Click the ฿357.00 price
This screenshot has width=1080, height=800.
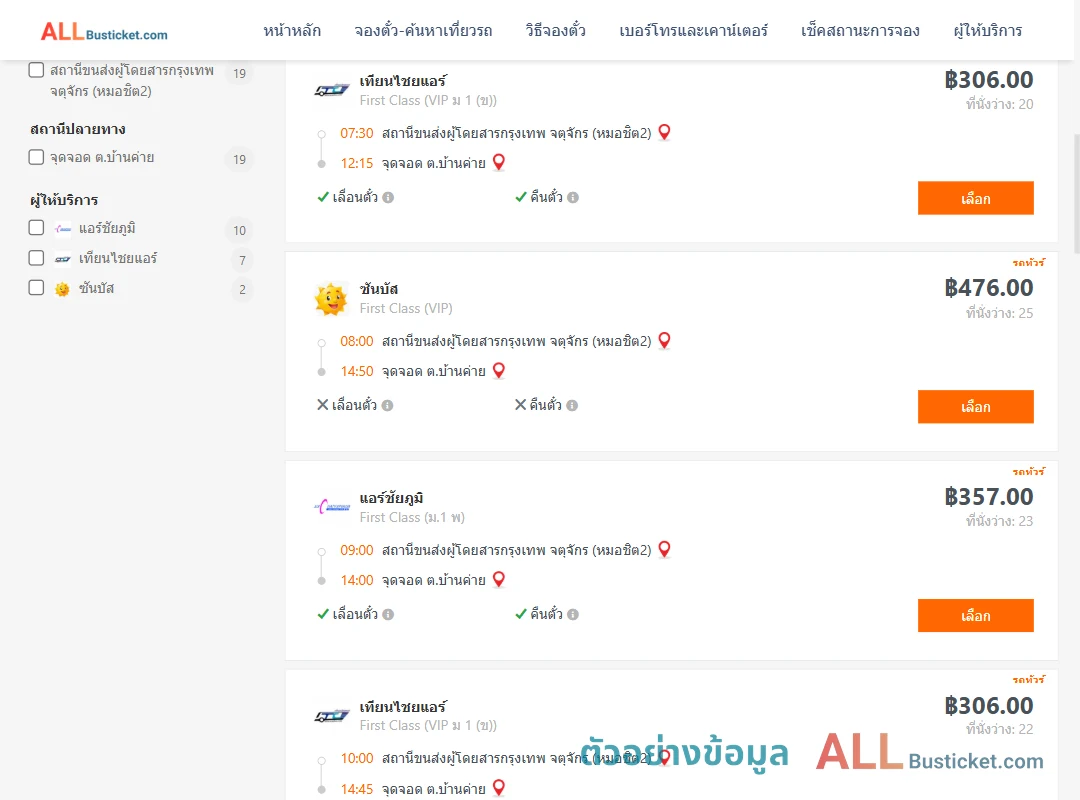click(988, 497)
